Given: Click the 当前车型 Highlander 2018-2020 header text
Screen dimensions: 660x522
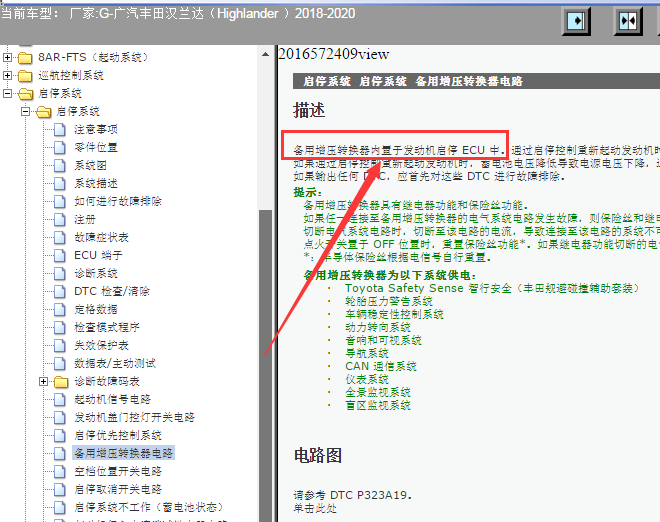Looking at the screenshot, I should coord(178,14).
